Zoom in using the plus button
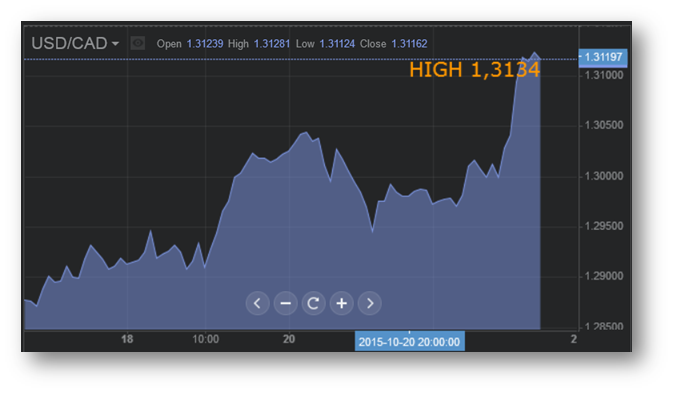Viewport: 674px width, 394px height. (342, 303)
